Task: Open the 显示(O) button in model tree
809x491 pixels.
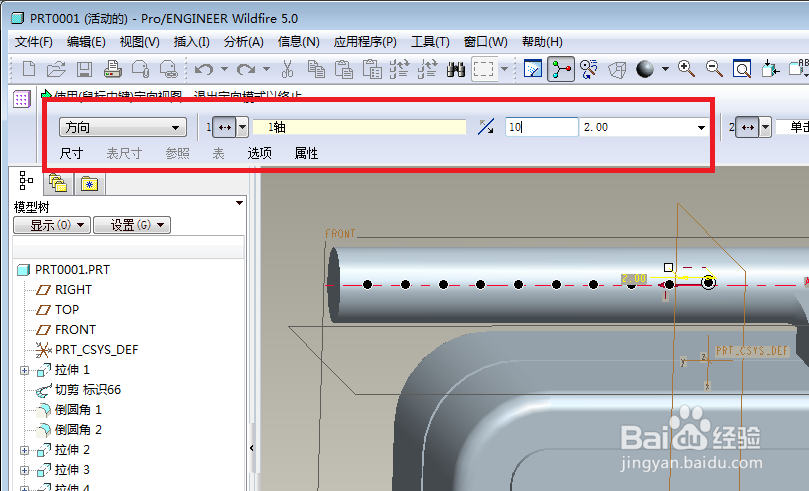Action: pos(52,225)
